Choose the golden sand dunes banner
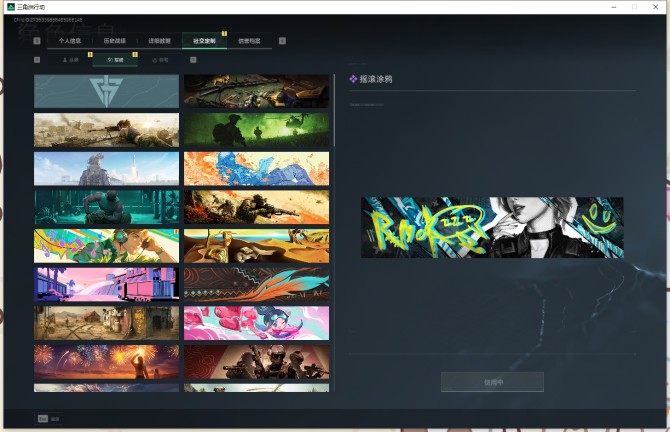The image size is (670, 432). coord(256,246)
